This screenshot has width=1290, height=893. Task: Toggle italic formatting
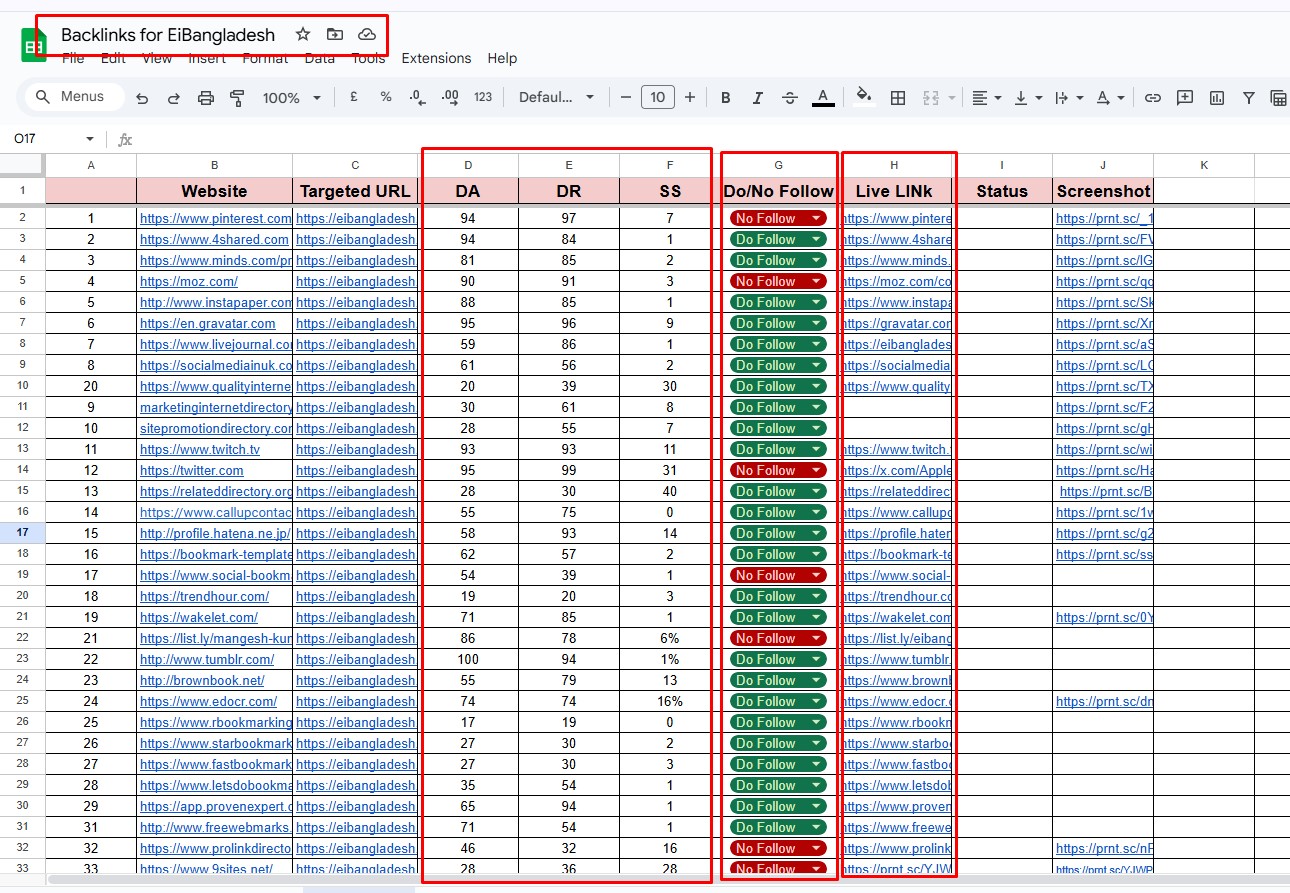click(x=757, y=98)
